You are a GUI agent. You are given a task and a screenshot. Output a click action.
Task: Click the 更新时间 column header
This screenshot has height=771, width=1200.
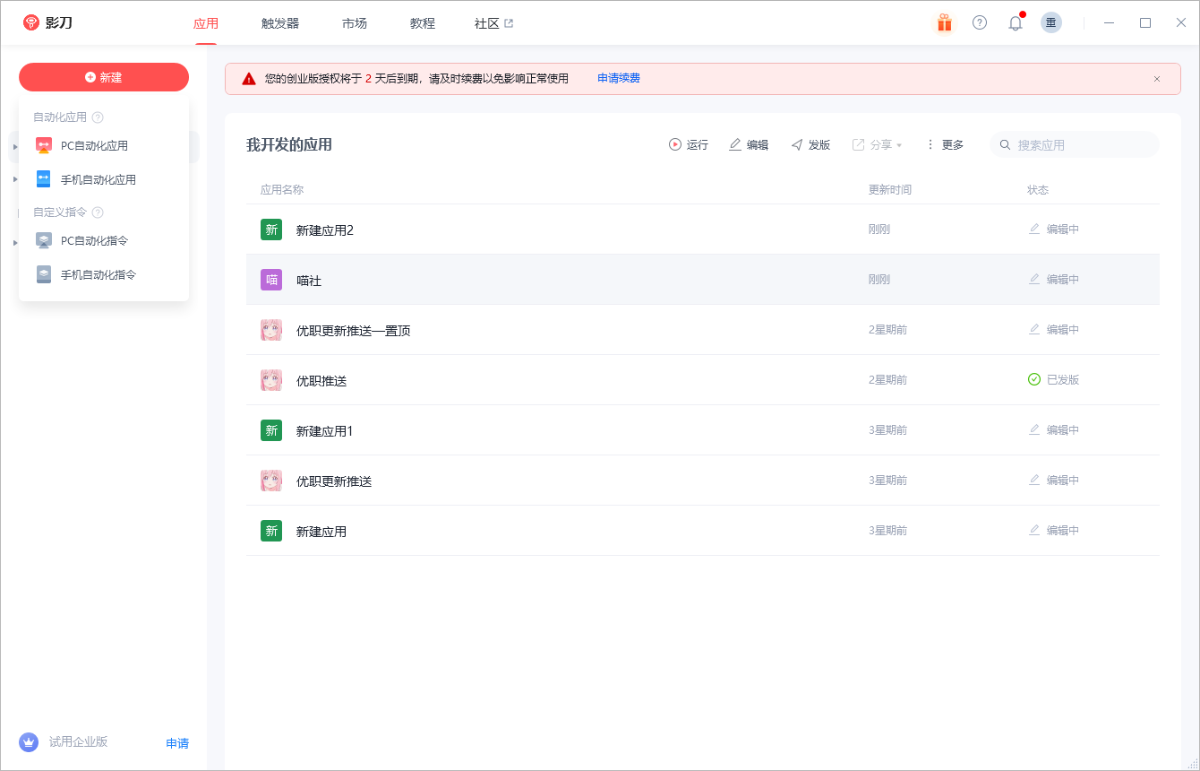[x=890, y=190]
